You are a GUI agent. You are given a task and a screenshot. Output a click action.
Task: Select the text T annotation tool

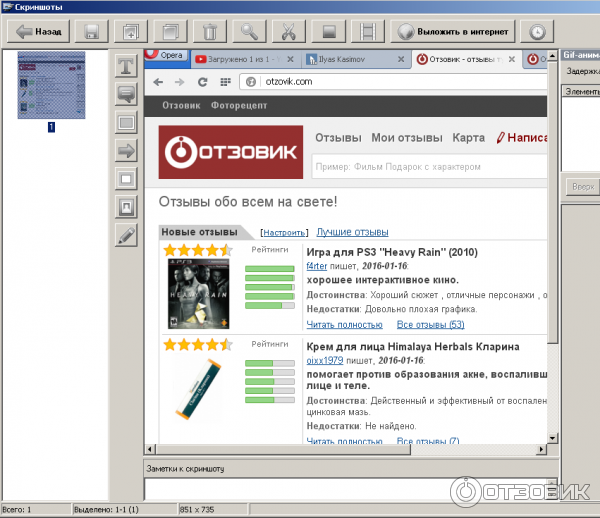(x=126, y=66)
